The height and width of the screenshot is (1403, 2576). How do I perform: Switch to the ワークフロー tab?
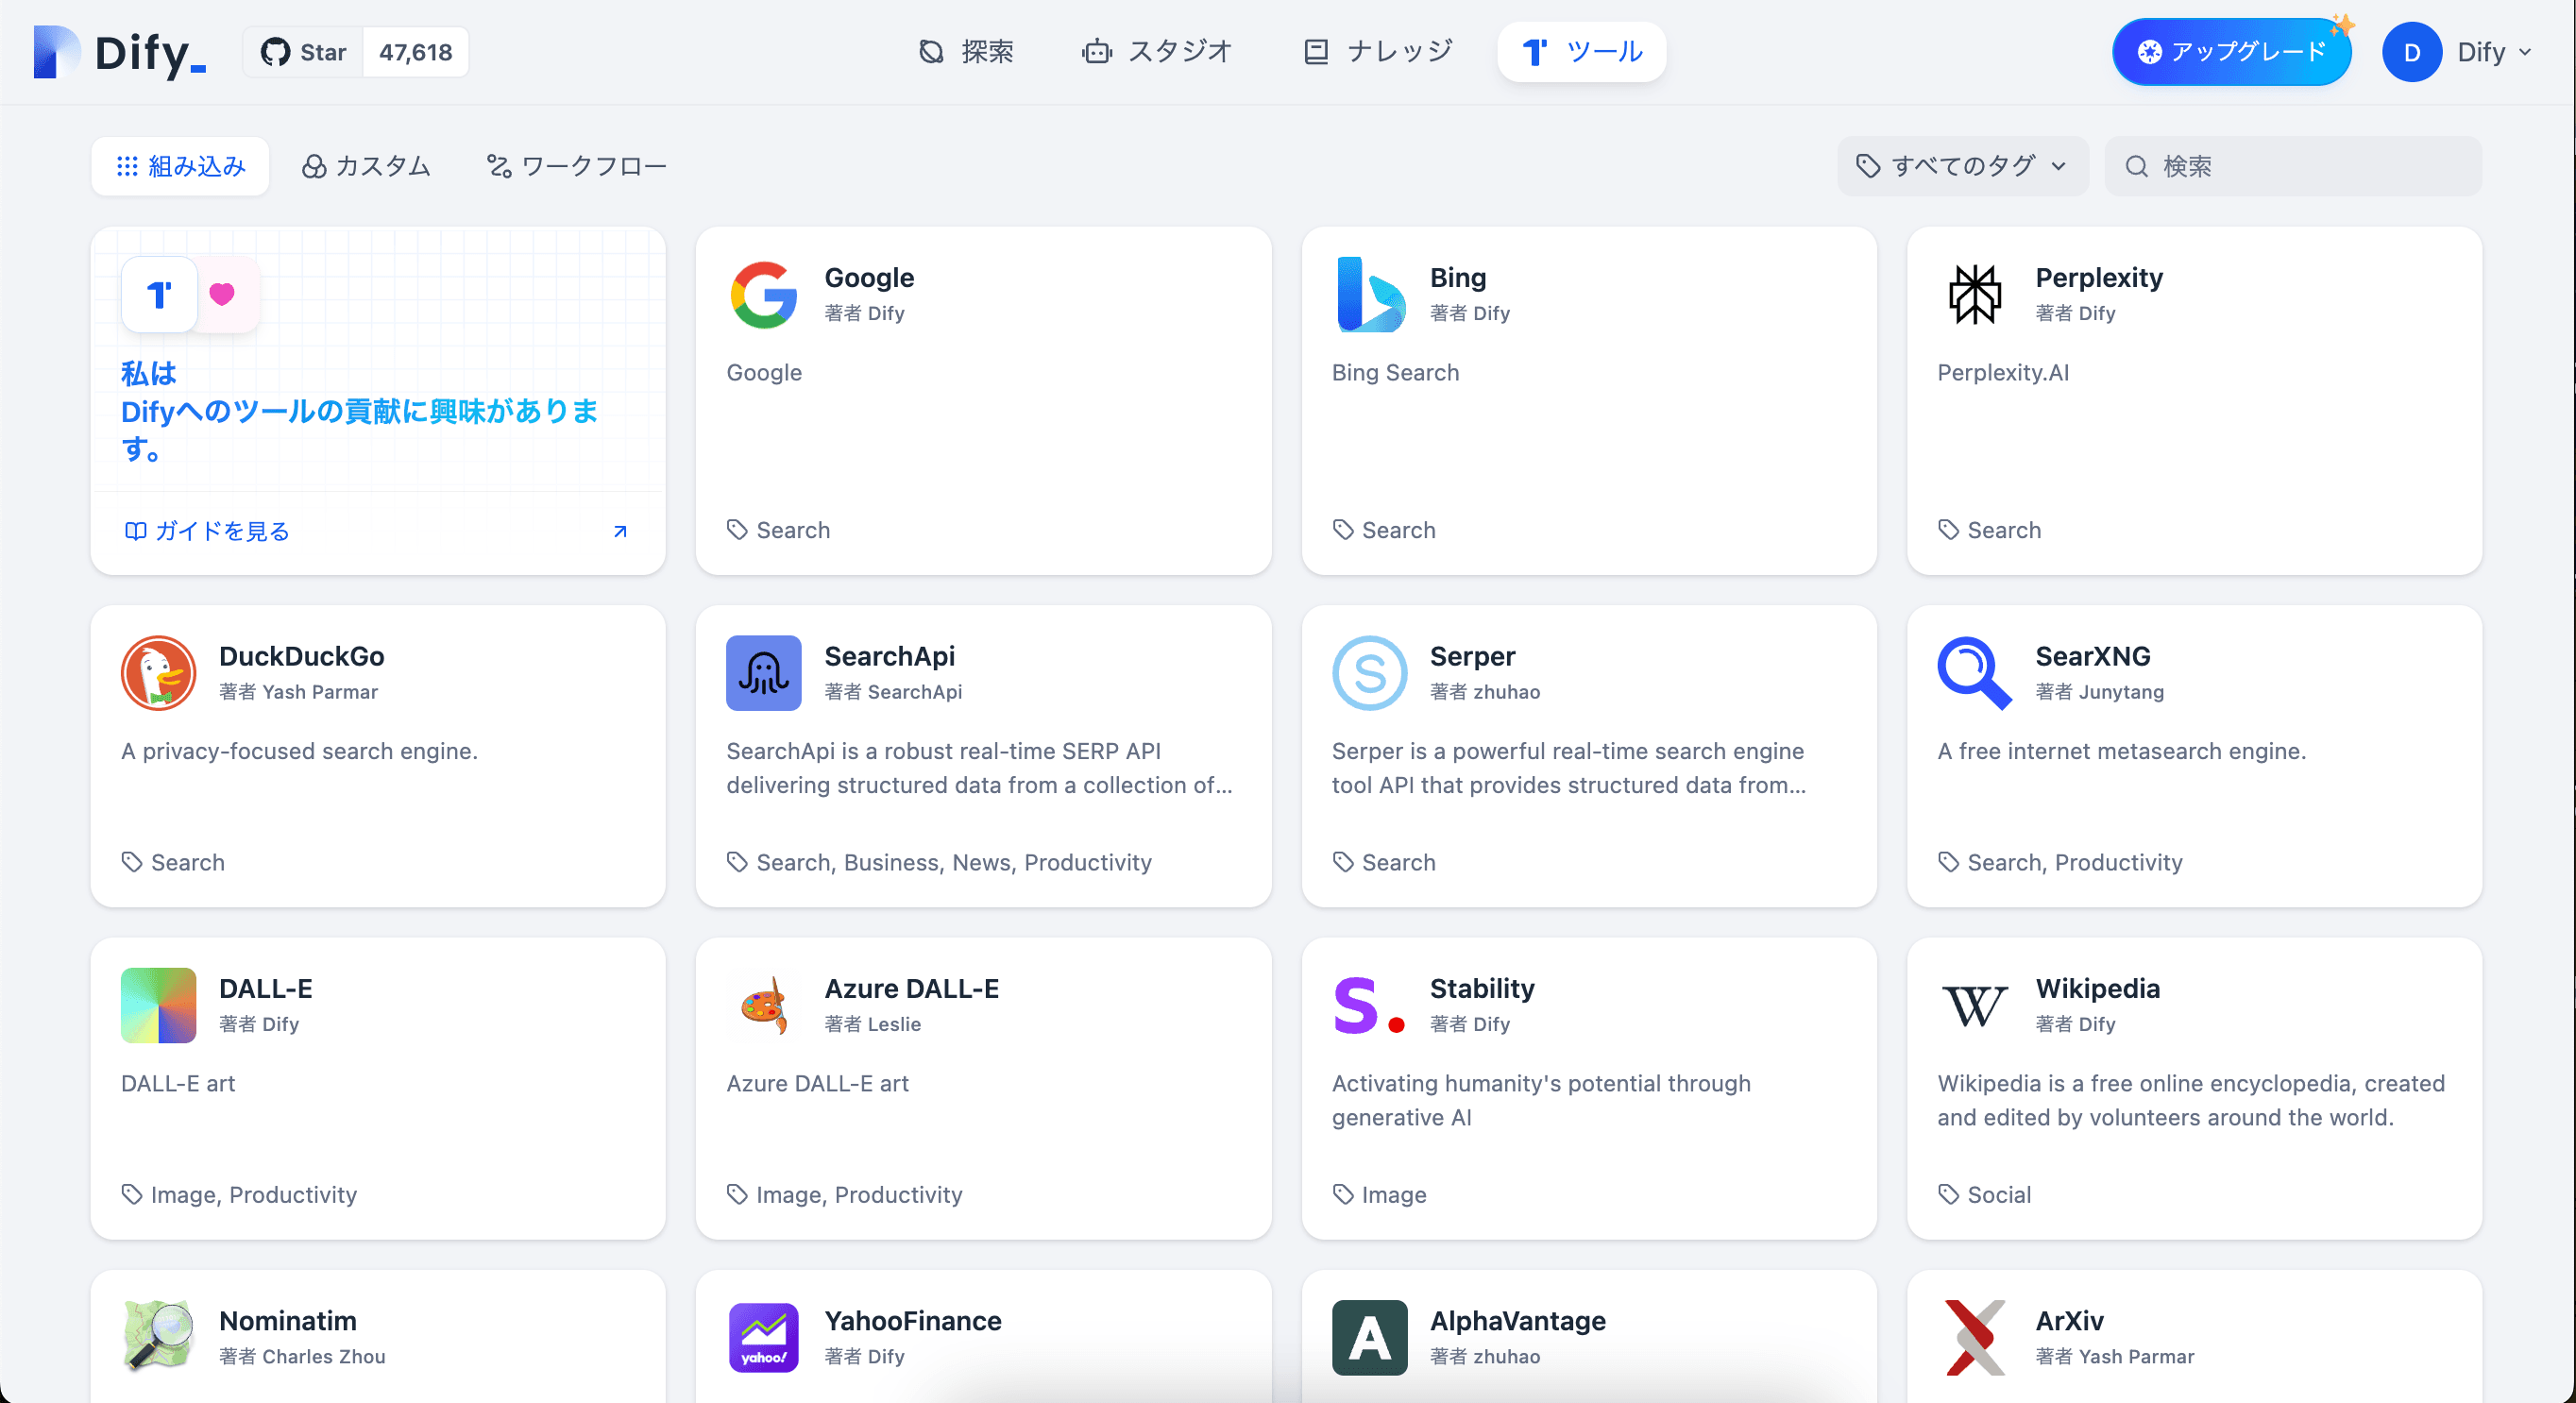577,166
